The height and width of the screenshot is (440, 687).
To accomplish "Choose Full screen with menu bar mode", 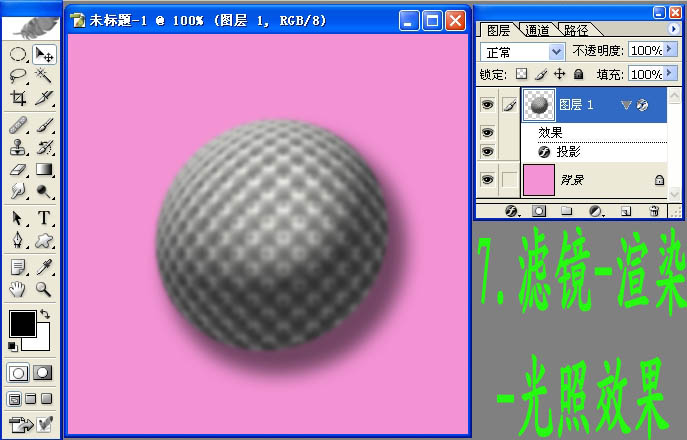I will tap(31, 399).
